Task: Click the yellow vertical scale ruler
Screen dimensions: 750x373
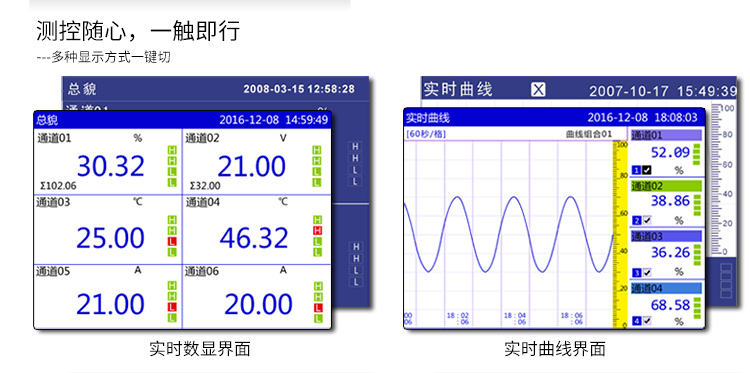Action: [620, 234]
